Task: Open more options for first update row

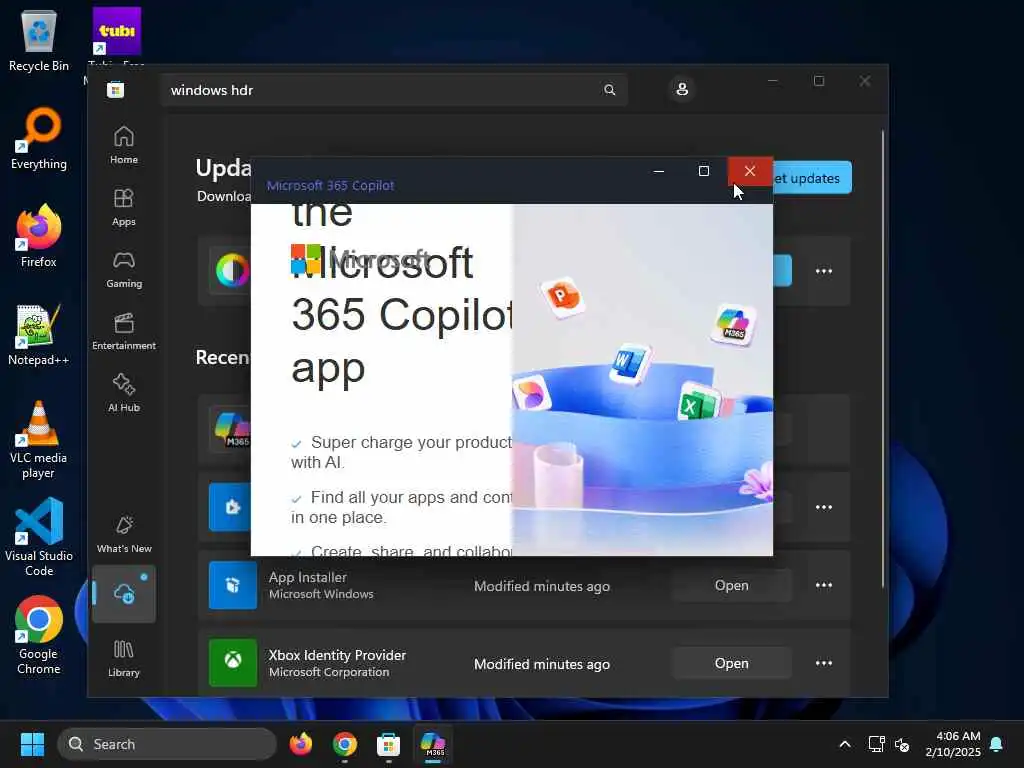Action: click(x=824, y=271)
